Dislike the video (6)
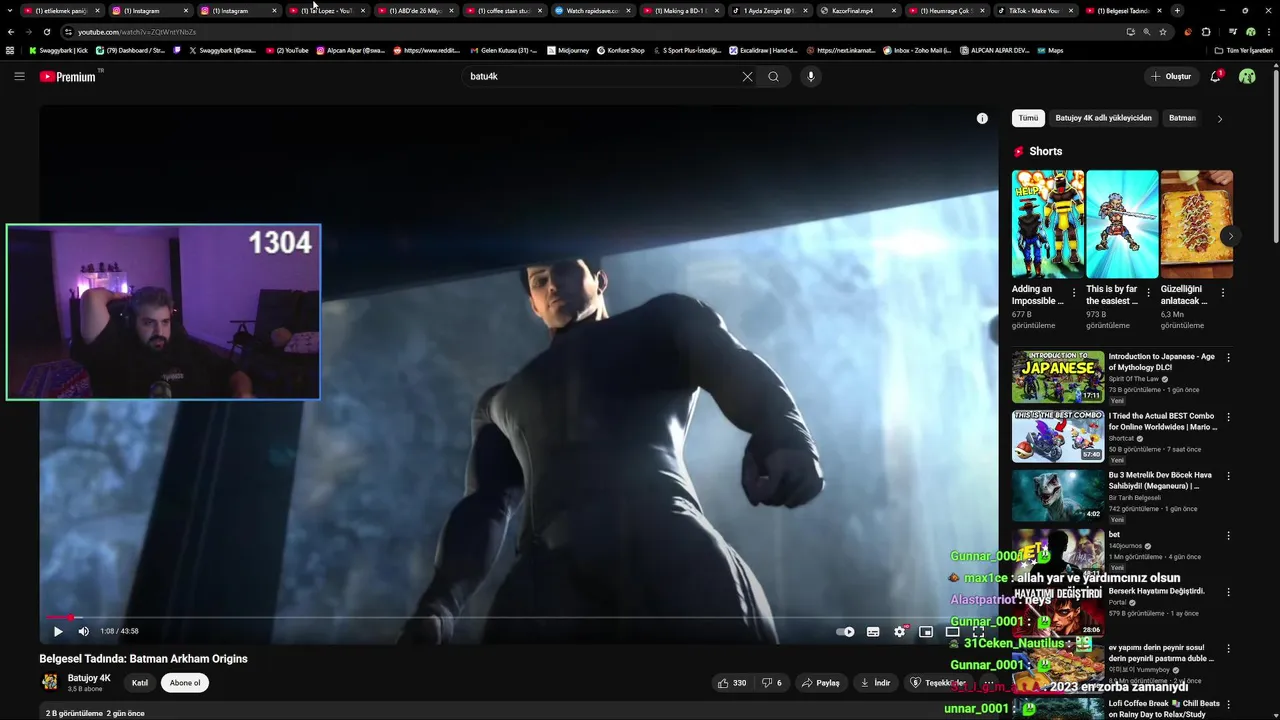The height and width of the screenshot is (720, 1280). click(772, 683)
